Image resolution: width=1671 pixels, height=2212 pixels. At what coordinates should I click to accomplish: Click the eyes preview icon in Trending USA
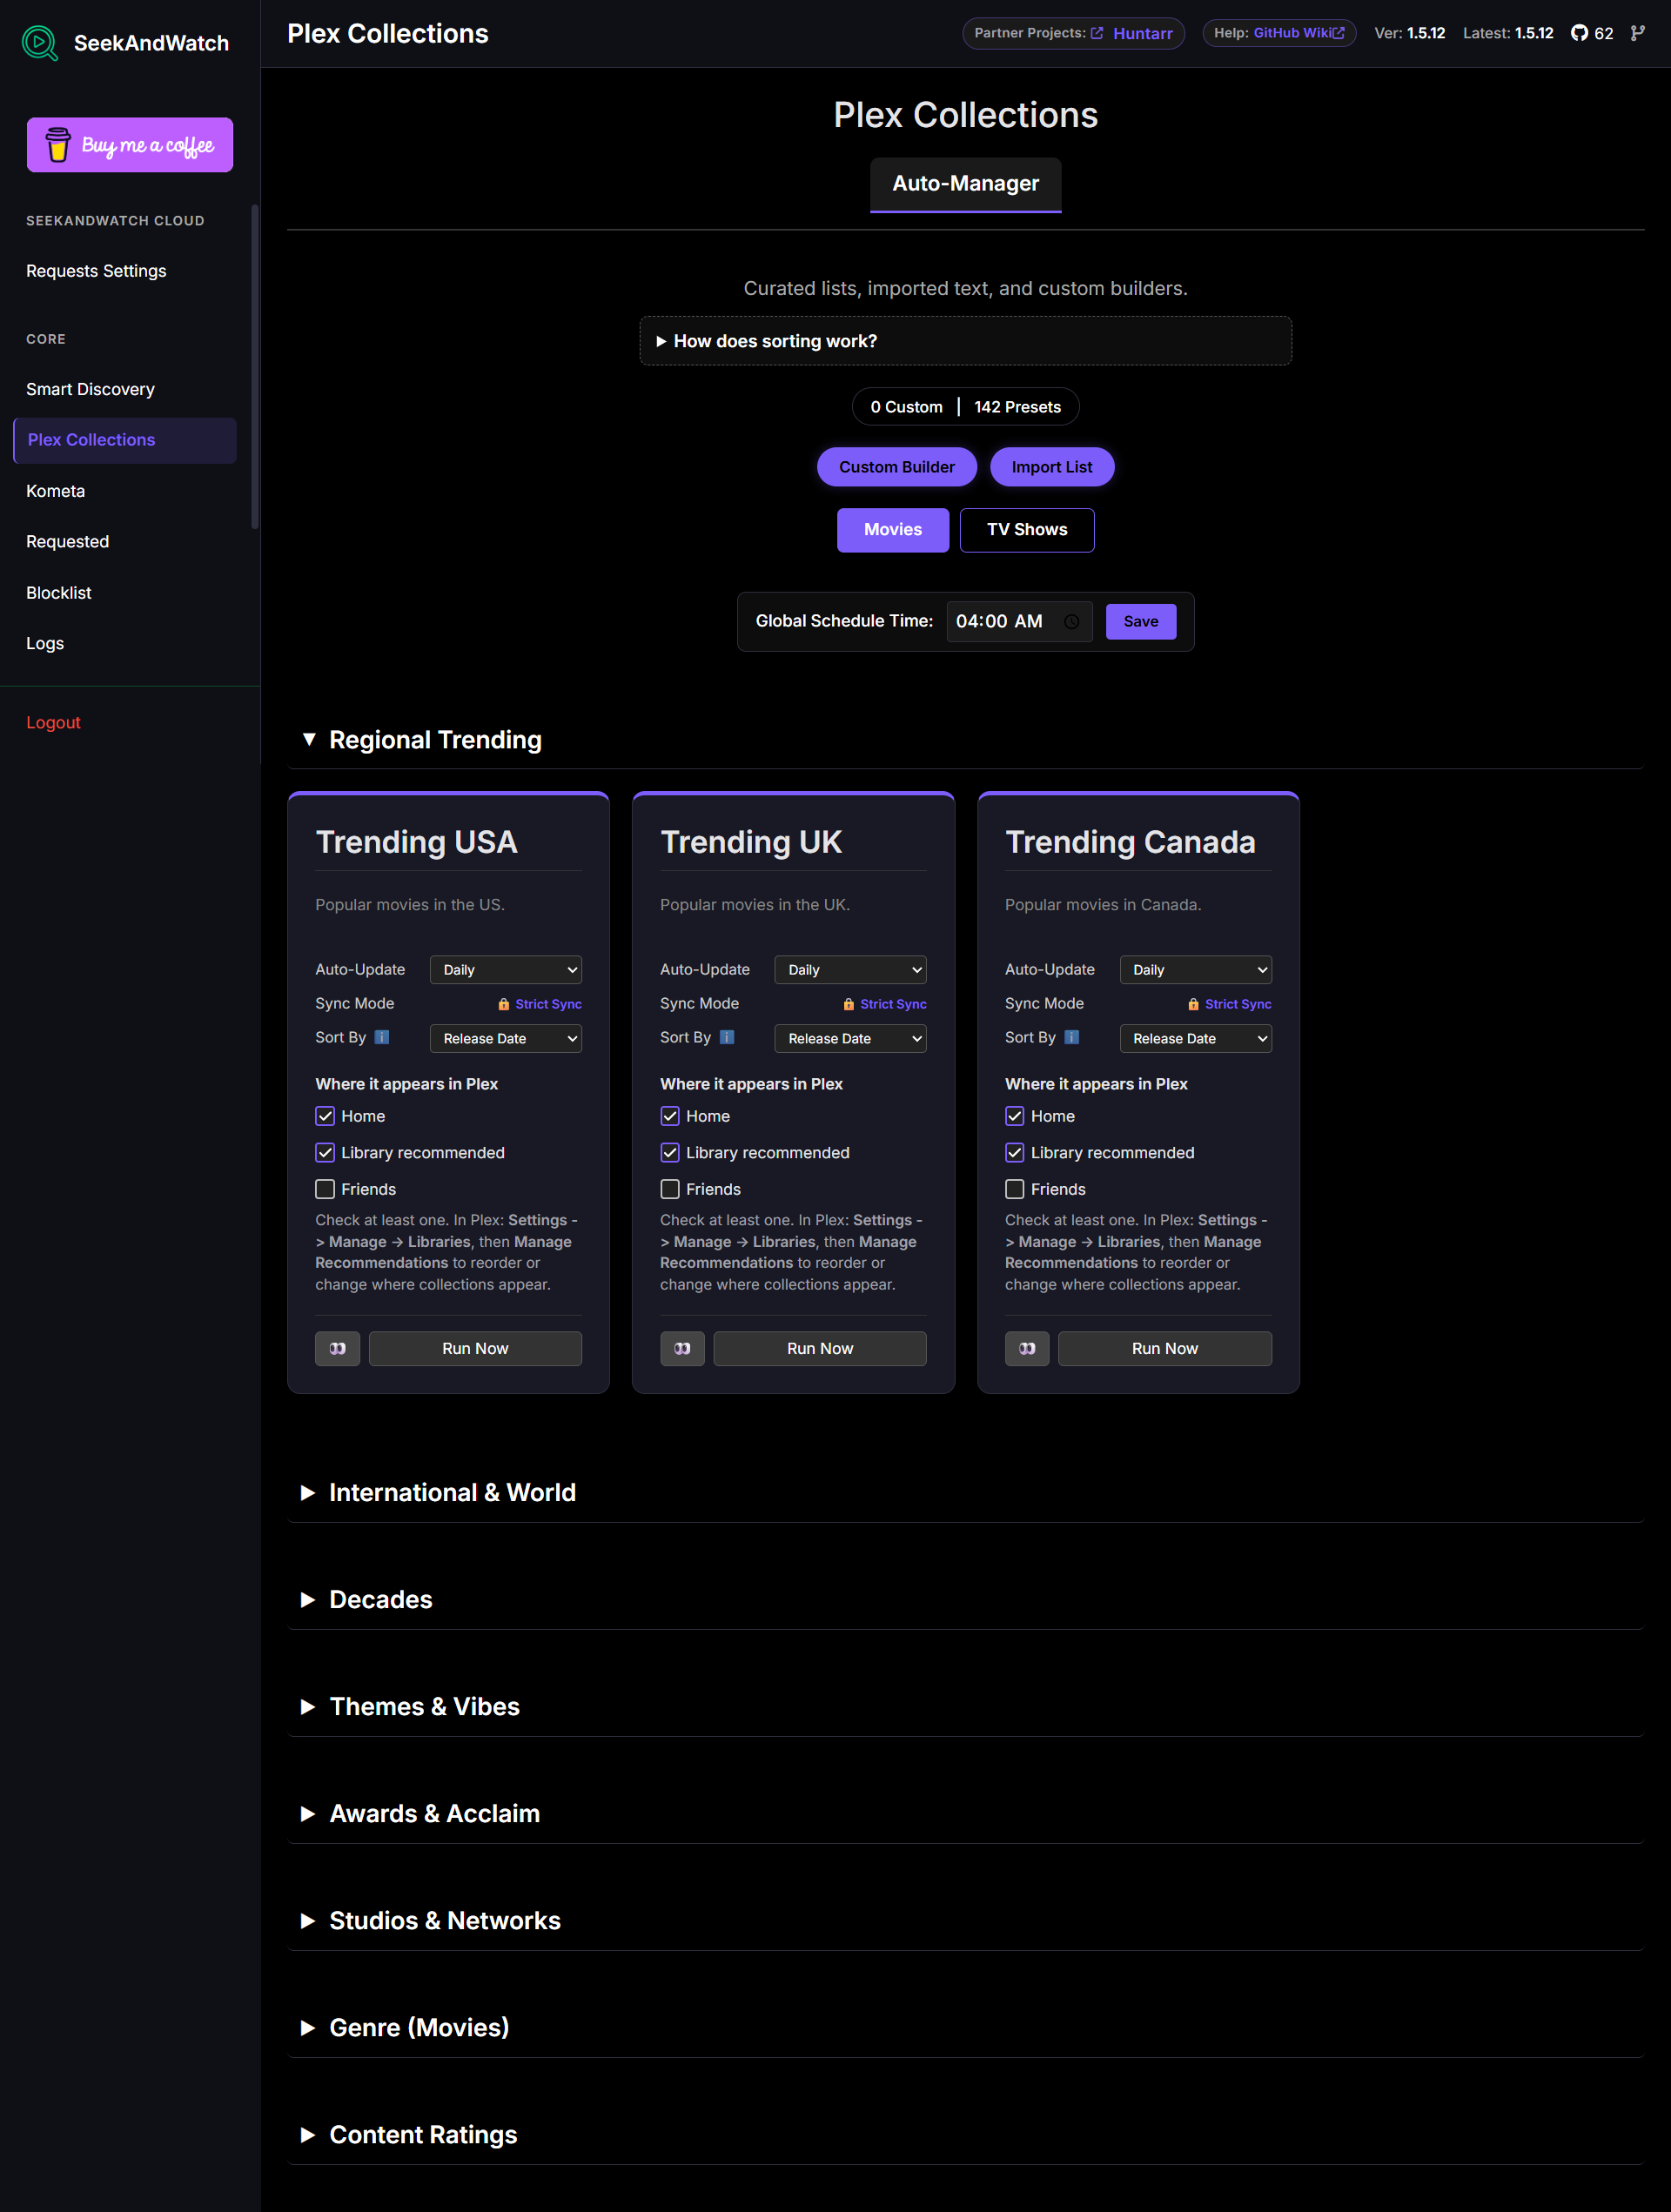(x=338, y=1348)
